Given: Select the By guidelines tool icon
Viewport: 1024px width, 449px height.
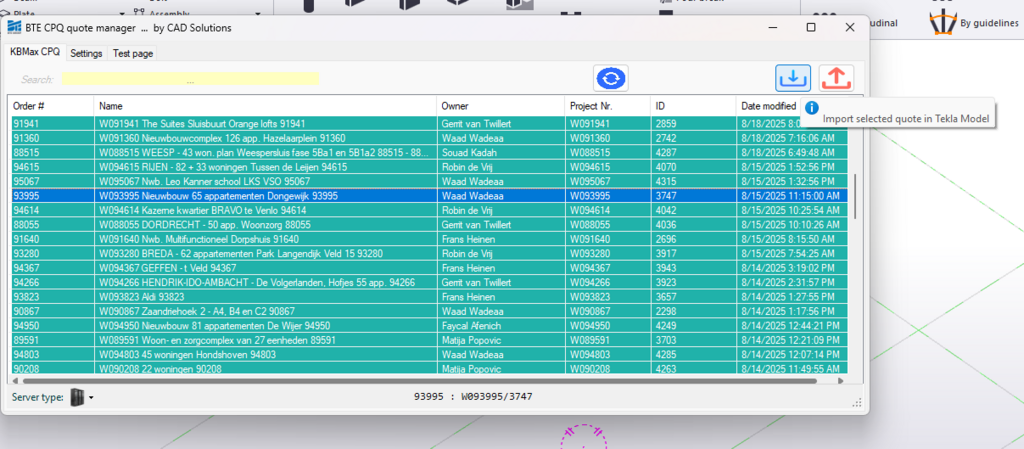Looking at the screenshot, I should (942, 22).
